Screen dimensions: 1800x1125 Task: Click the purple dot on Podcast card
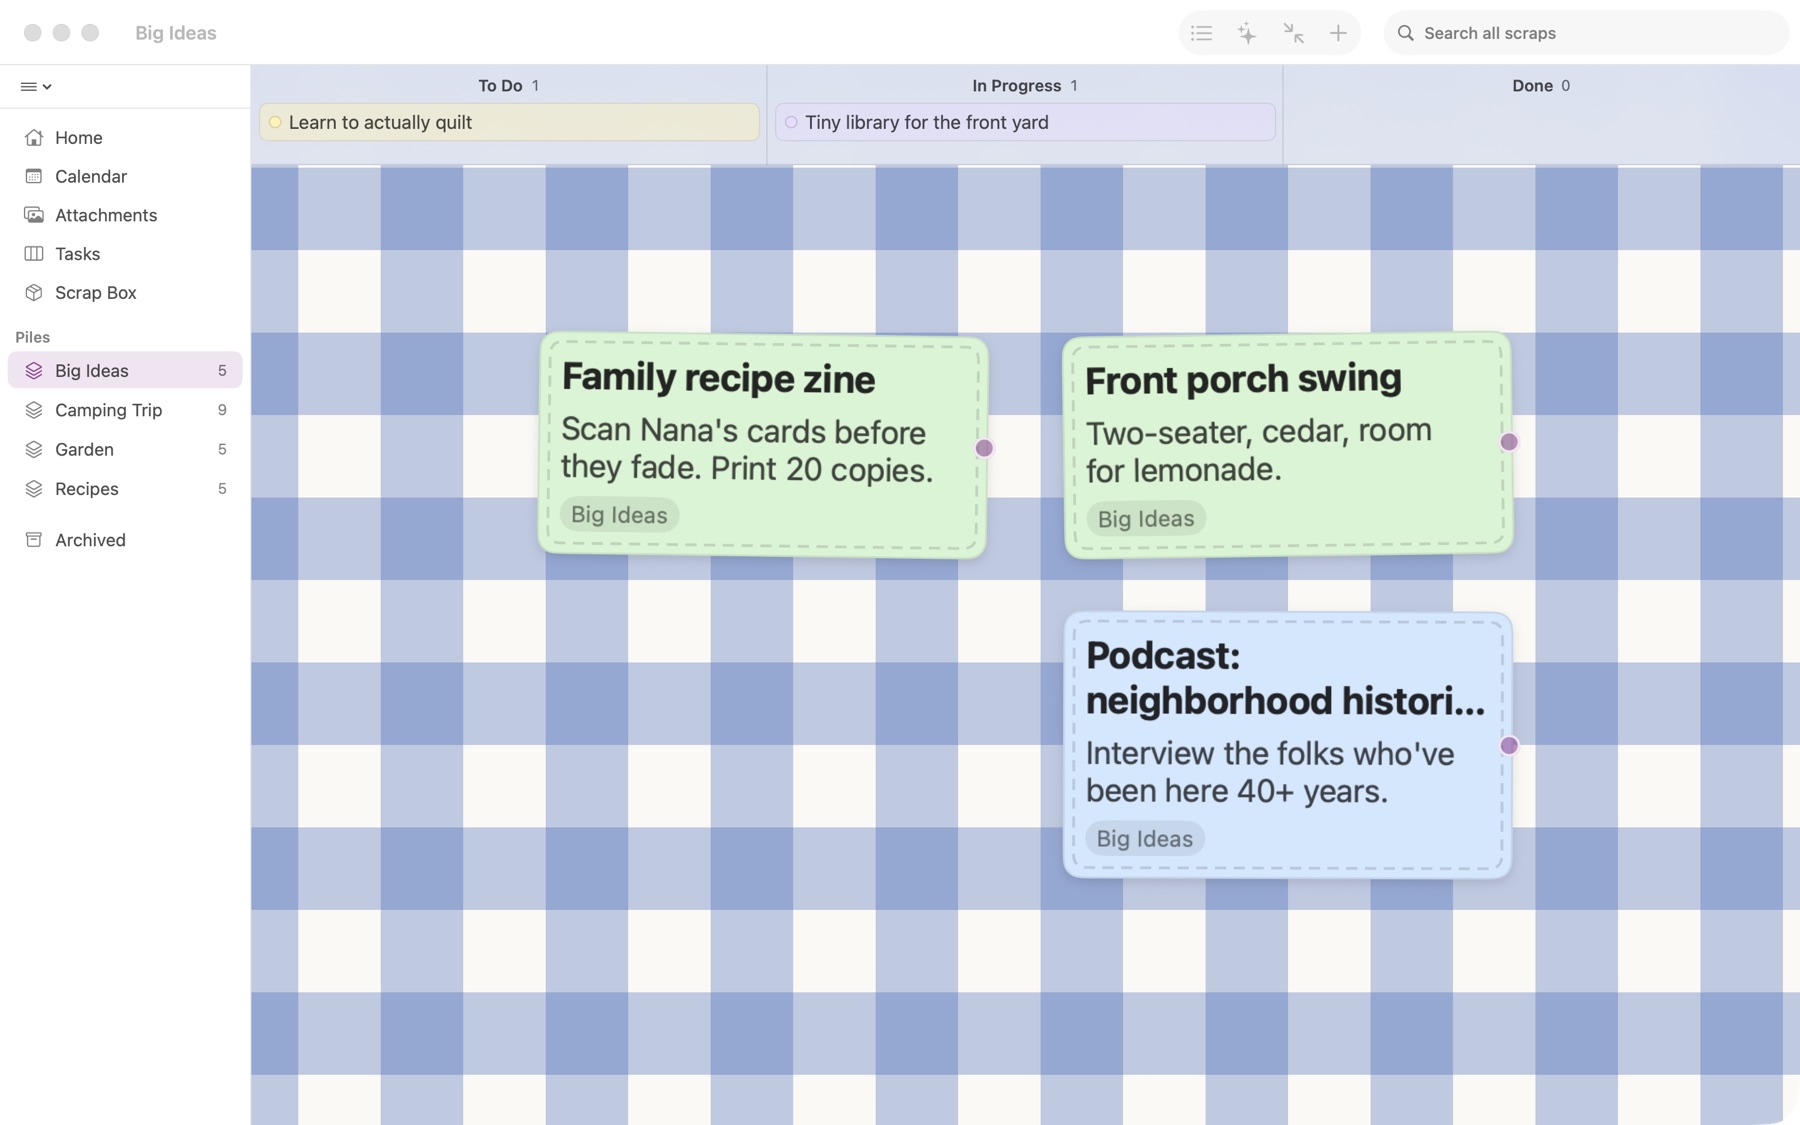click(1509, 745)
